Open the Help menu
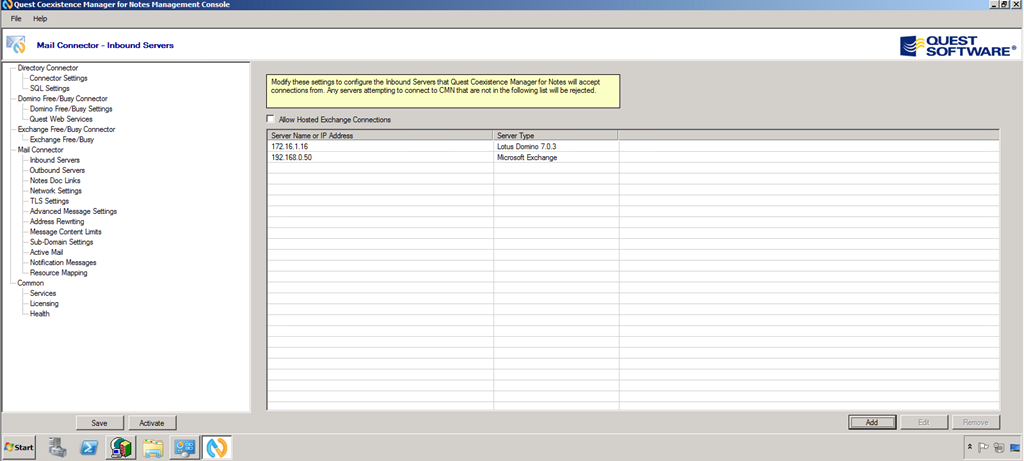This screenshot has width=1024, height=461. 40,19
